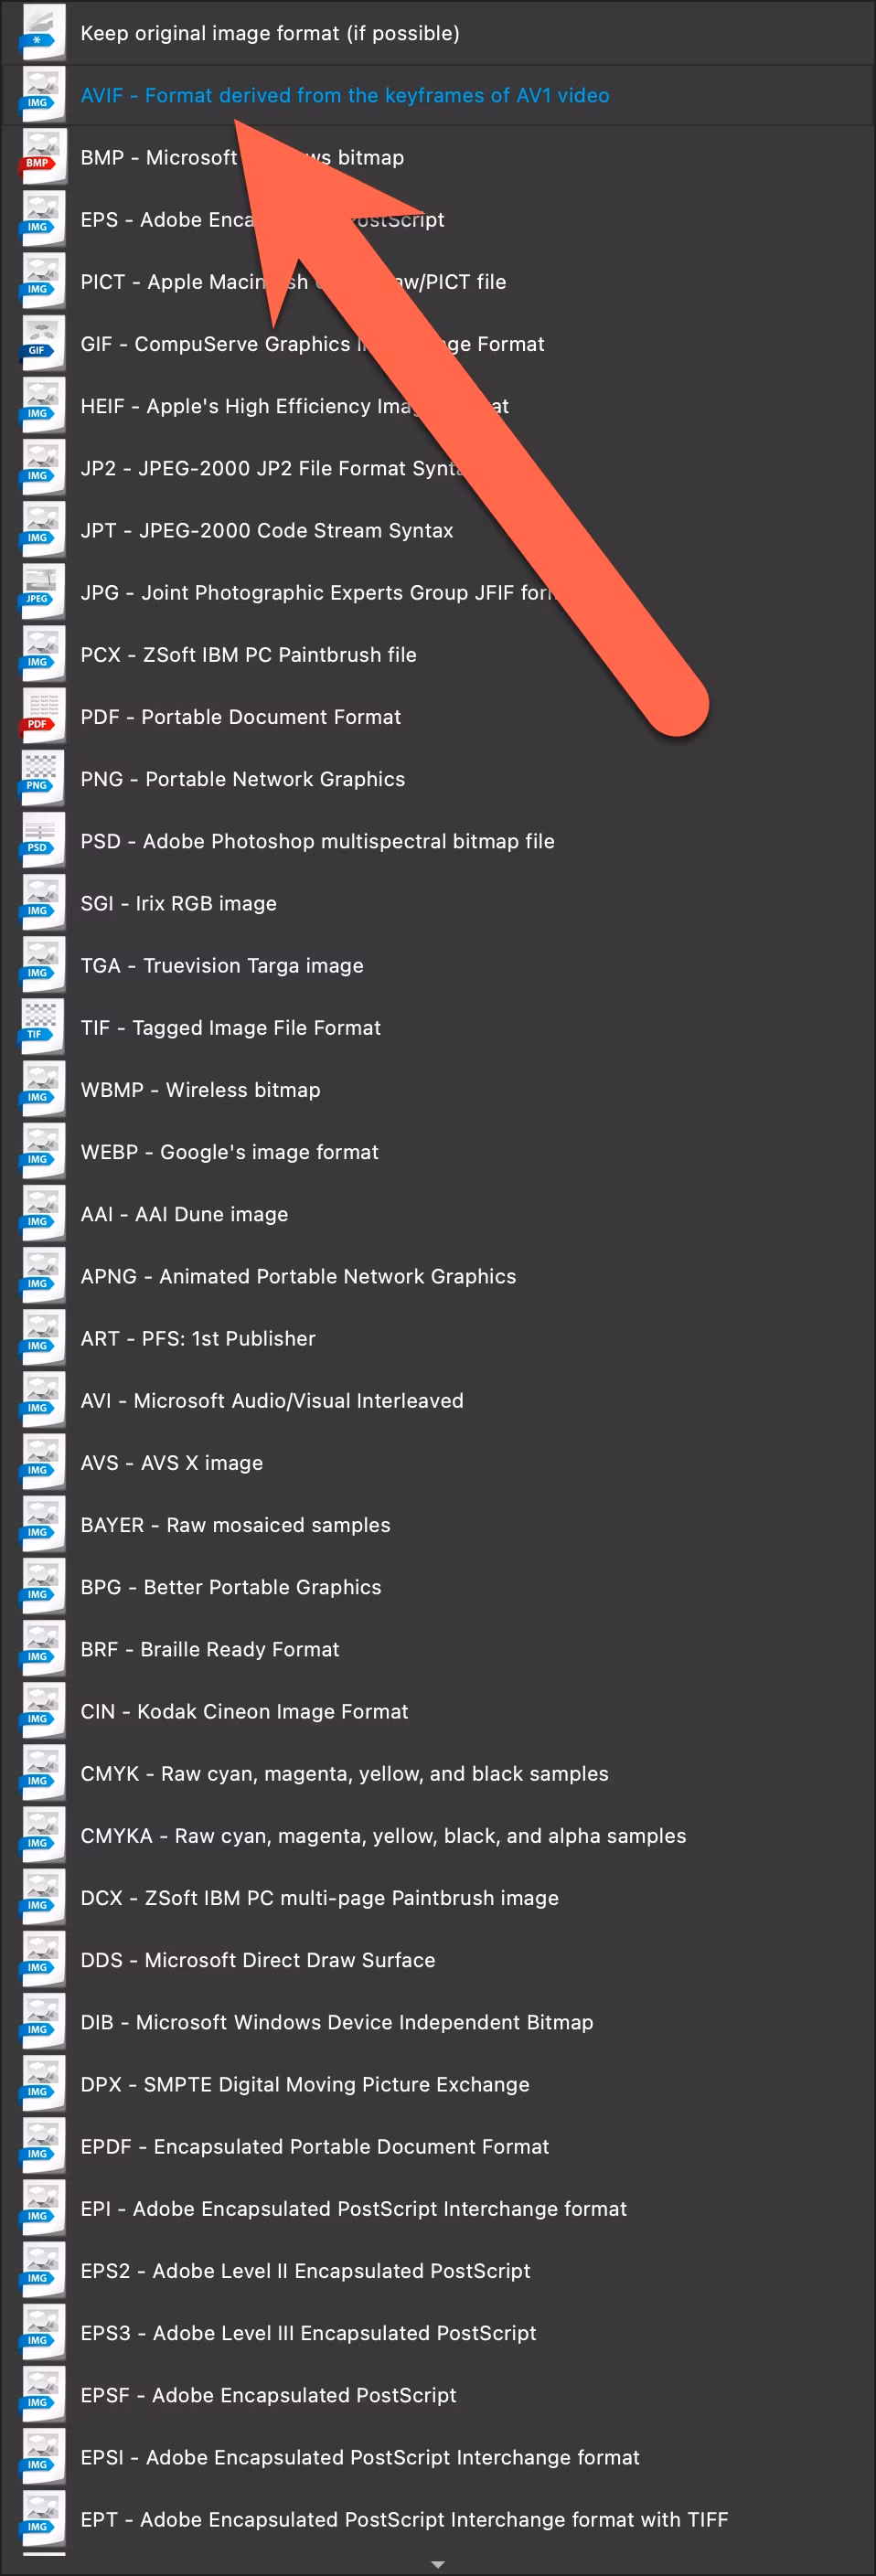Choose 'BPG - Better Portable Graphics'

tap(438, 1586)
